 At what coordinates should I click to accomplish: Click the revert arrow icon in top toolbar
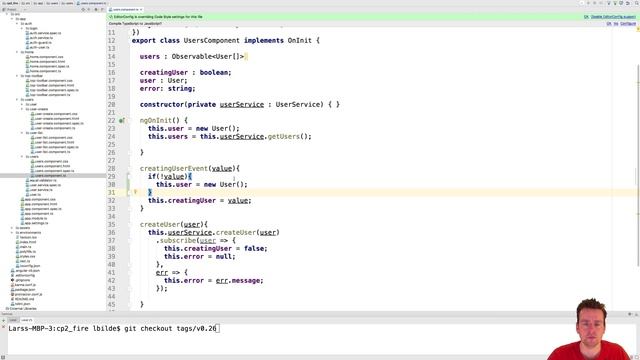point(628,3)
